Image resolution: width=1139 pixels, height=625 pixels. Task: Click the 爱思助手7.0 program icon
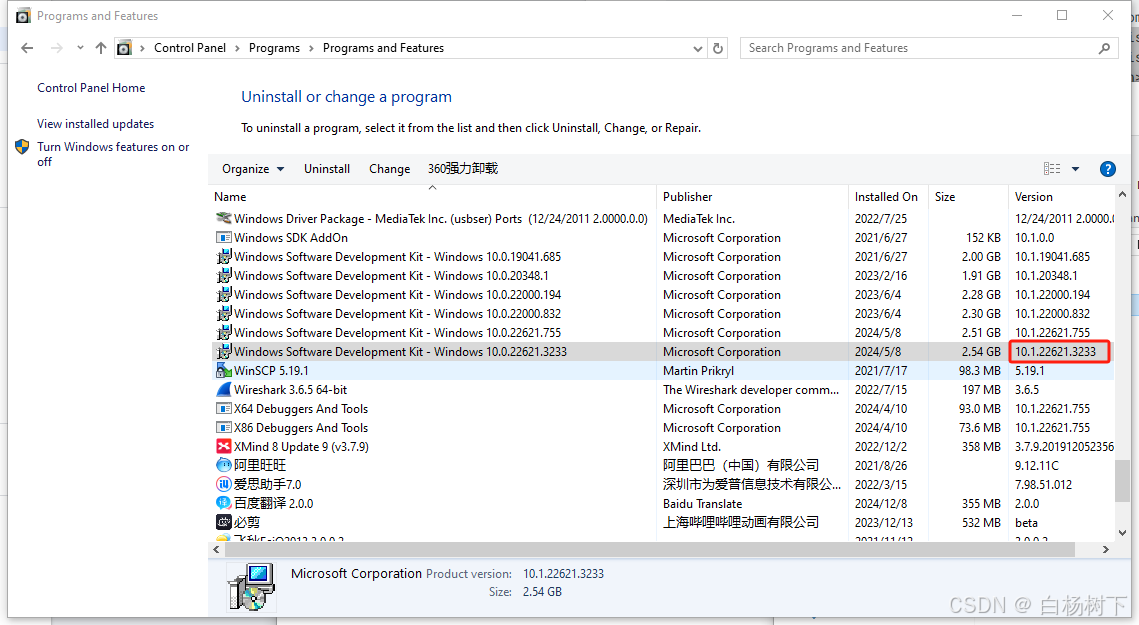(224, 484)
